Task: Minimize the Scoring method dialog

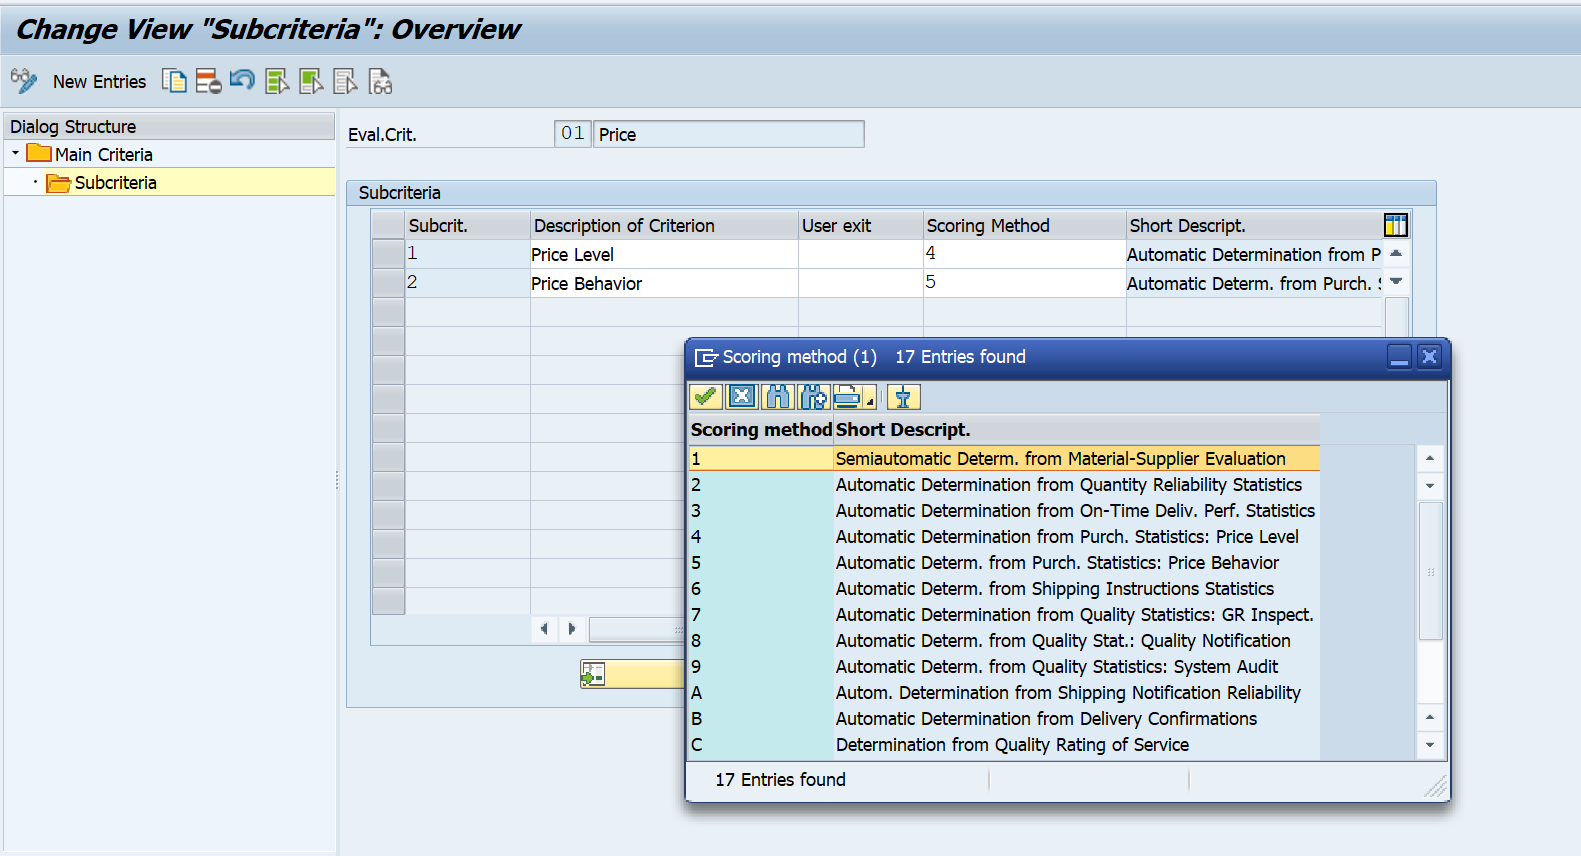Action: tap(1399, 356)
